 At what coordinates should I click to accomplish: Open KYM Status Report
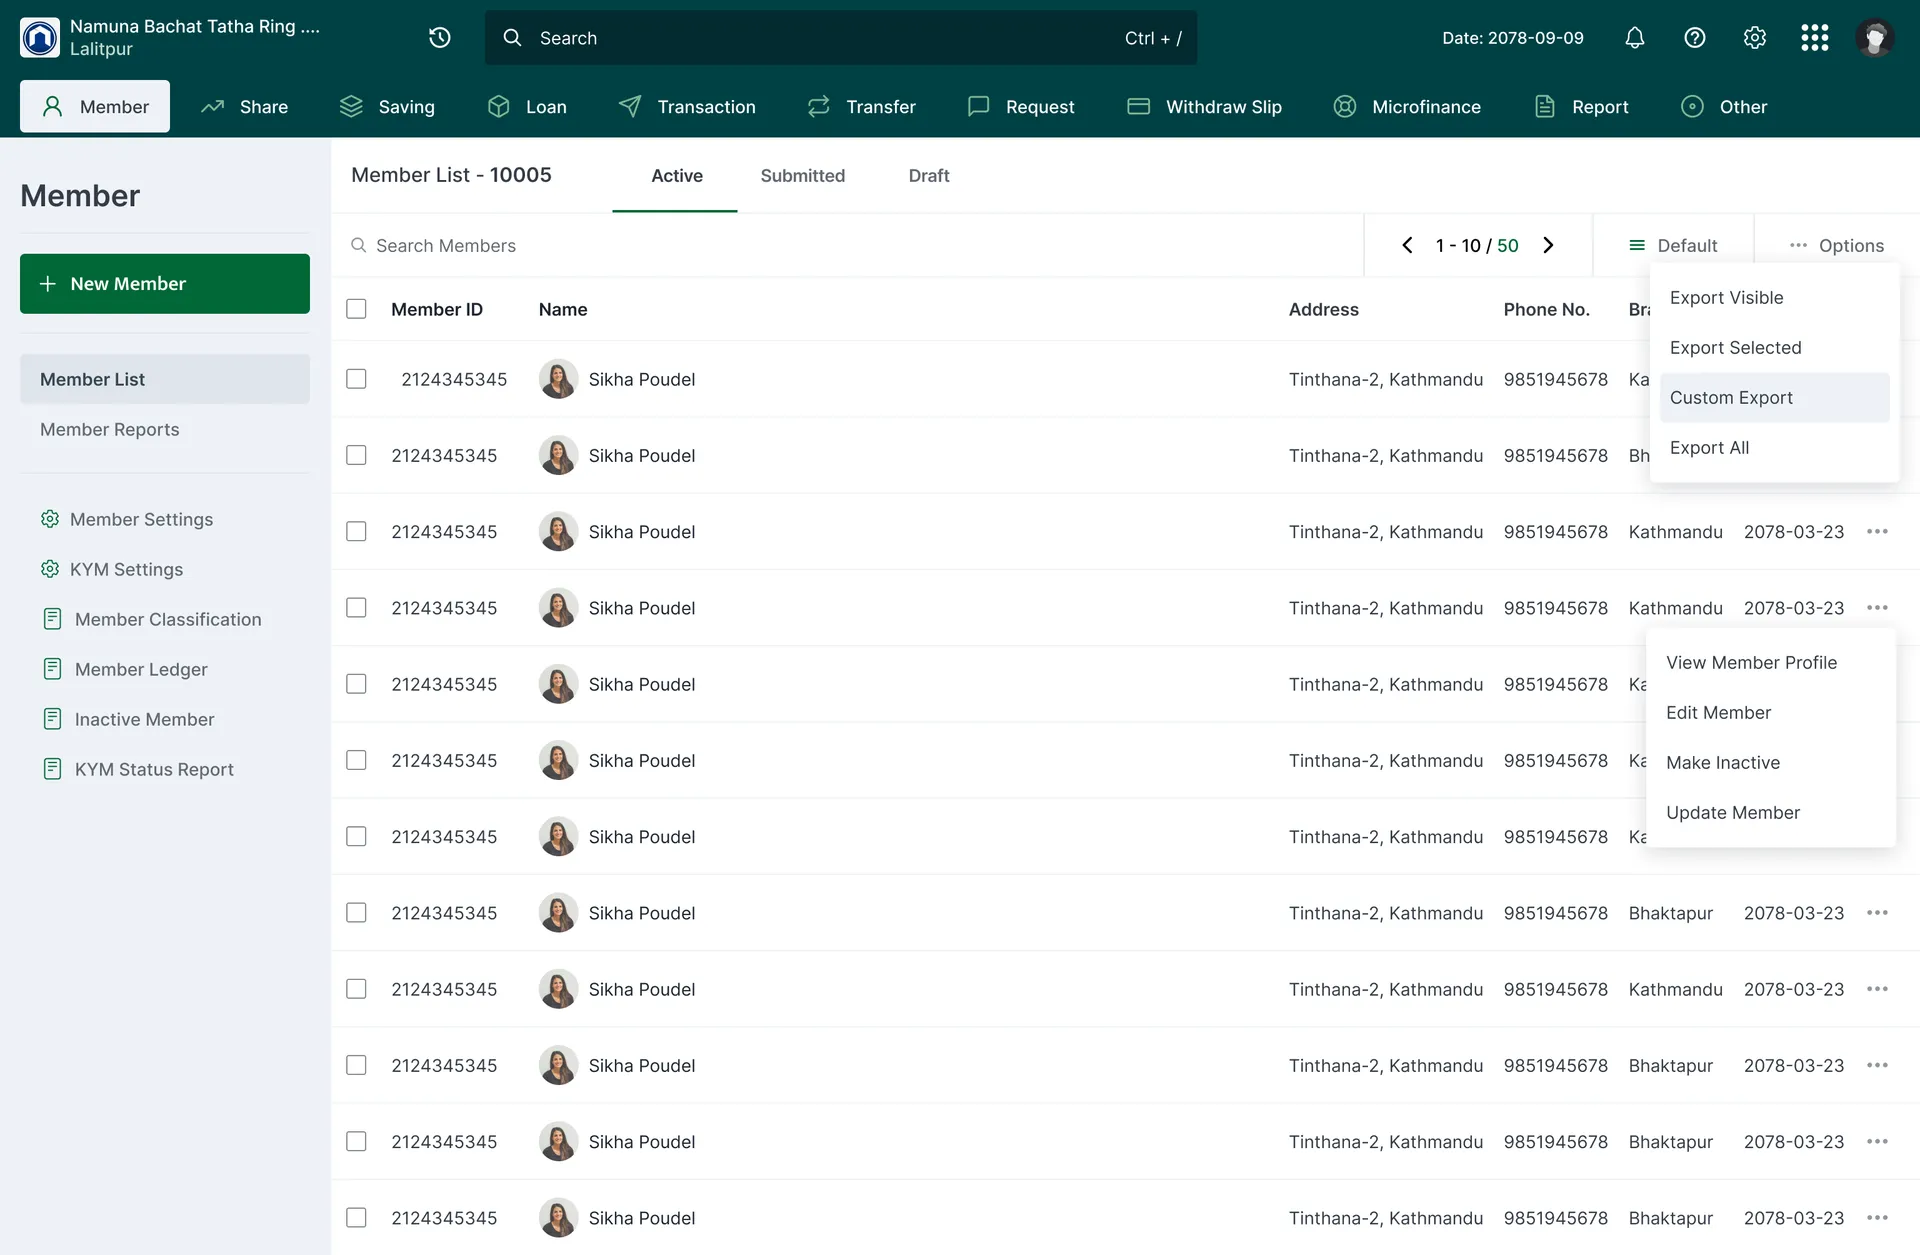coord(137,769)
